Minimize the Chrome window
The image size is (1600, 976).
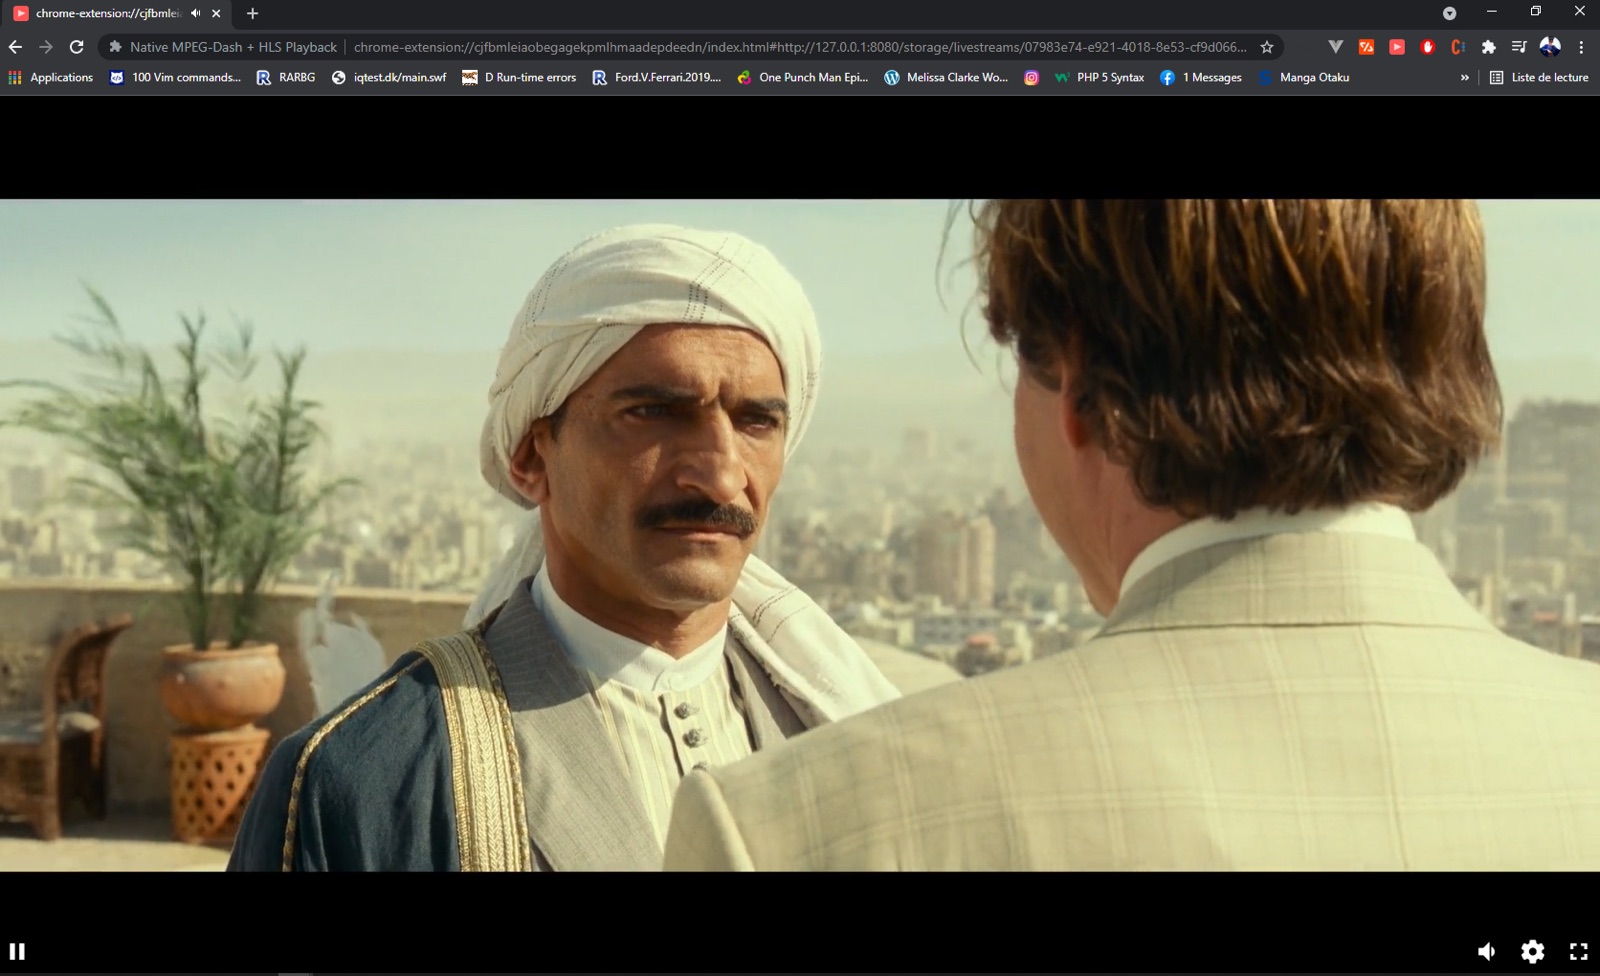[x=1491, y=11]
